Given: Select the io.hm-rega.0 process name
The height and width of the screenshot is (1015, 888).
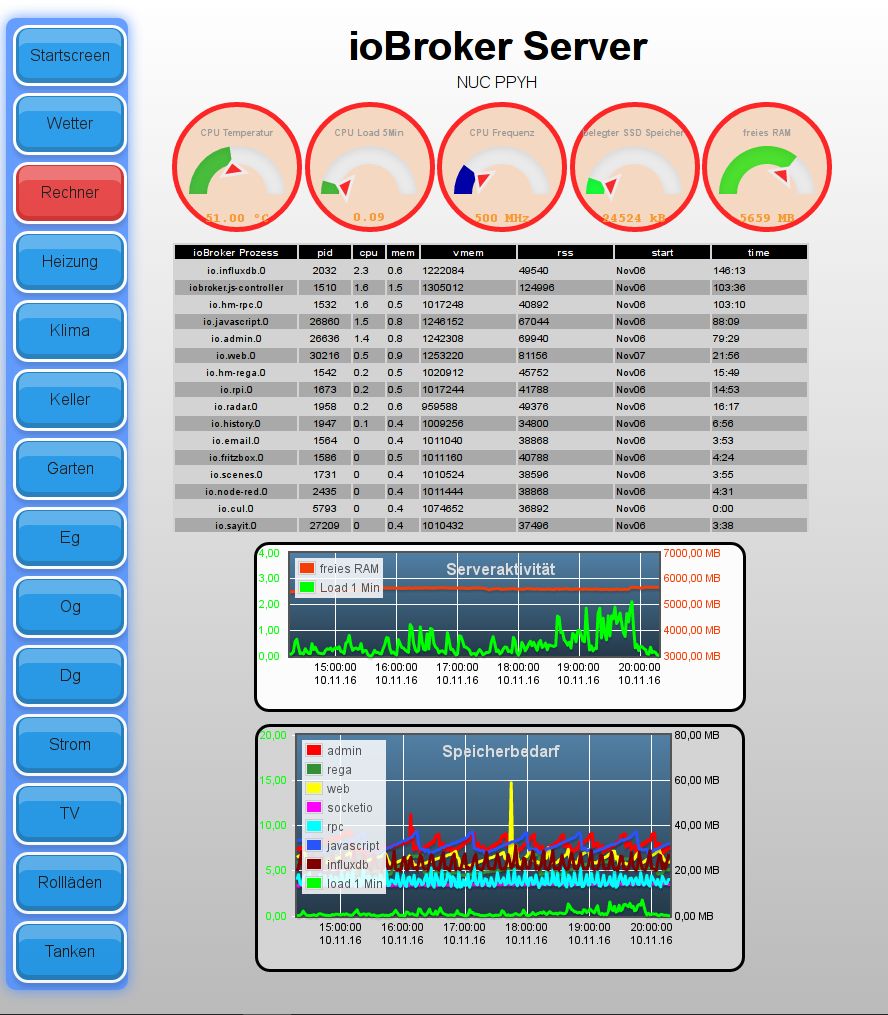Looking at the screenshot, I should coord(236,373).
